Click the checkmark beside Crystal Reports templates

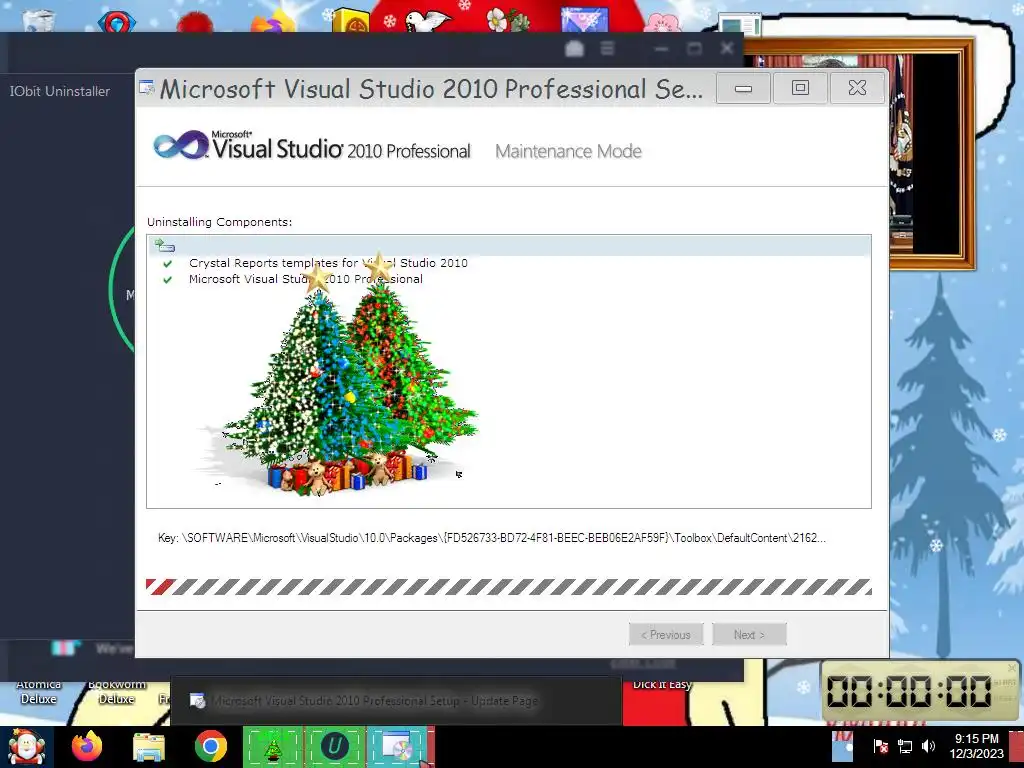tap(168, 263)
